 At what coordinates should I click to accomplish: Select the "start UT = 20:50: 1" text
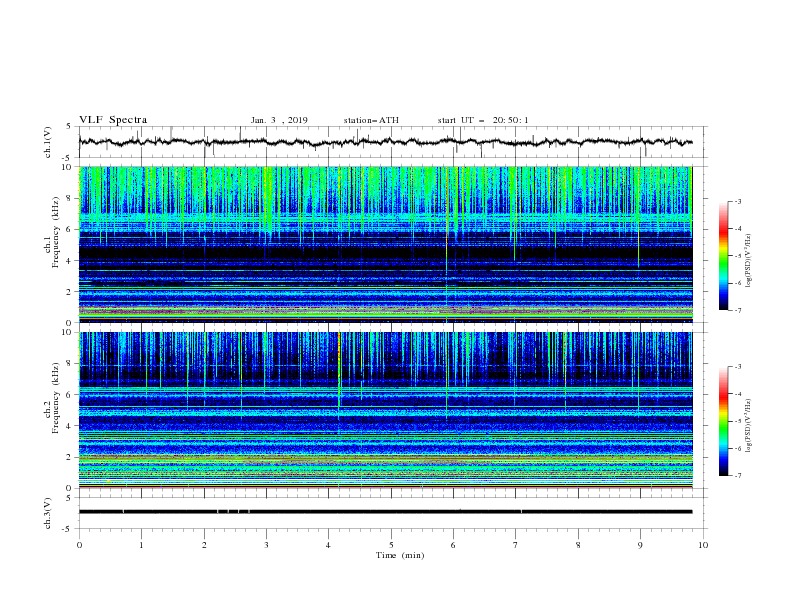[x=483, y=120]
